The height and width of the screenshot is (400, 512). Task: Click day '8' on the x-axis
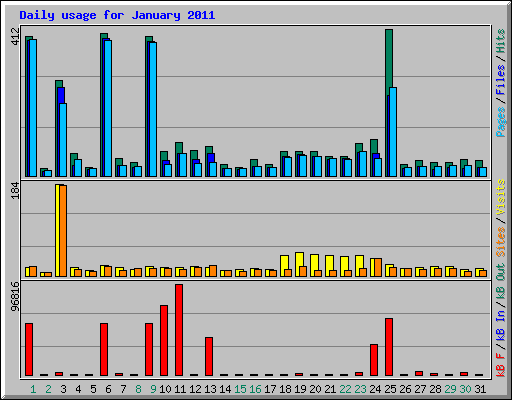click(138, 389)
